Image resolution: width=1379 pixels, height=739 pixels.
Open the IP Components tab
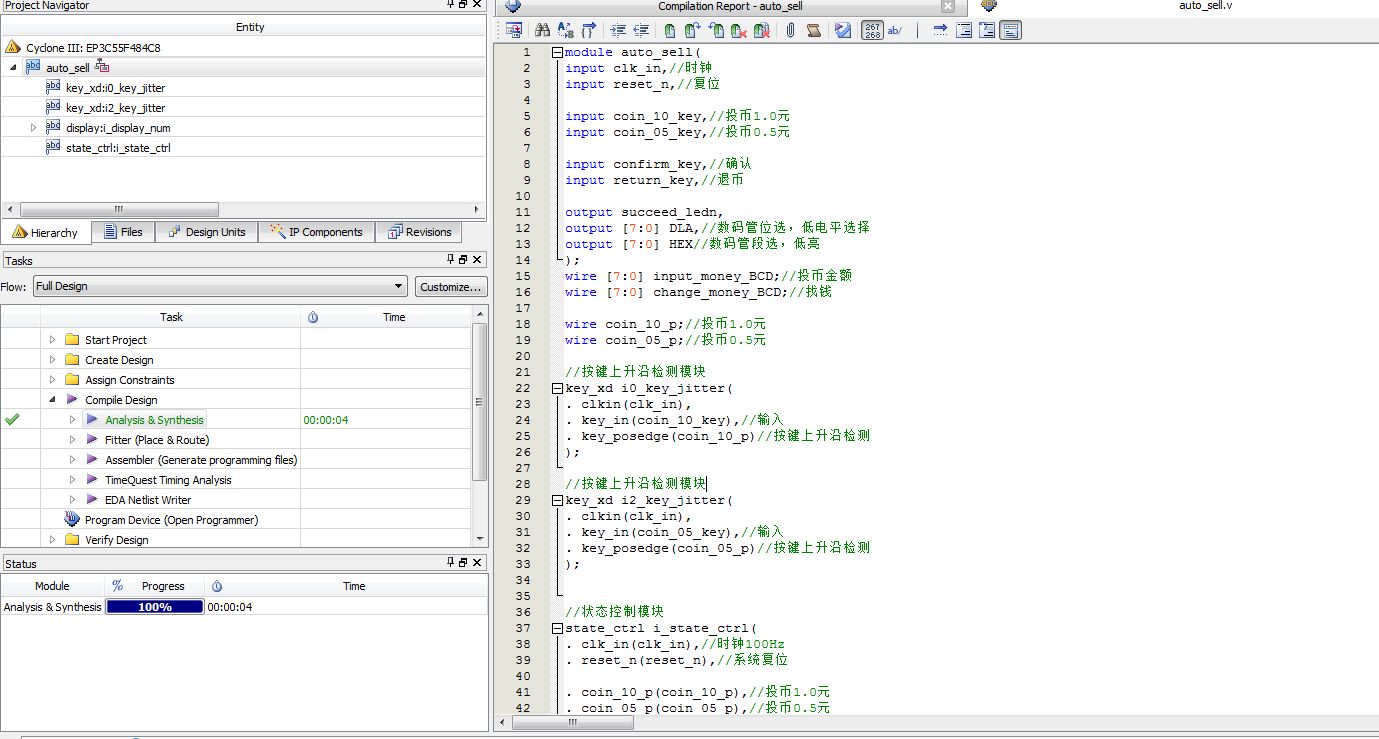click(x=317, y=232)
